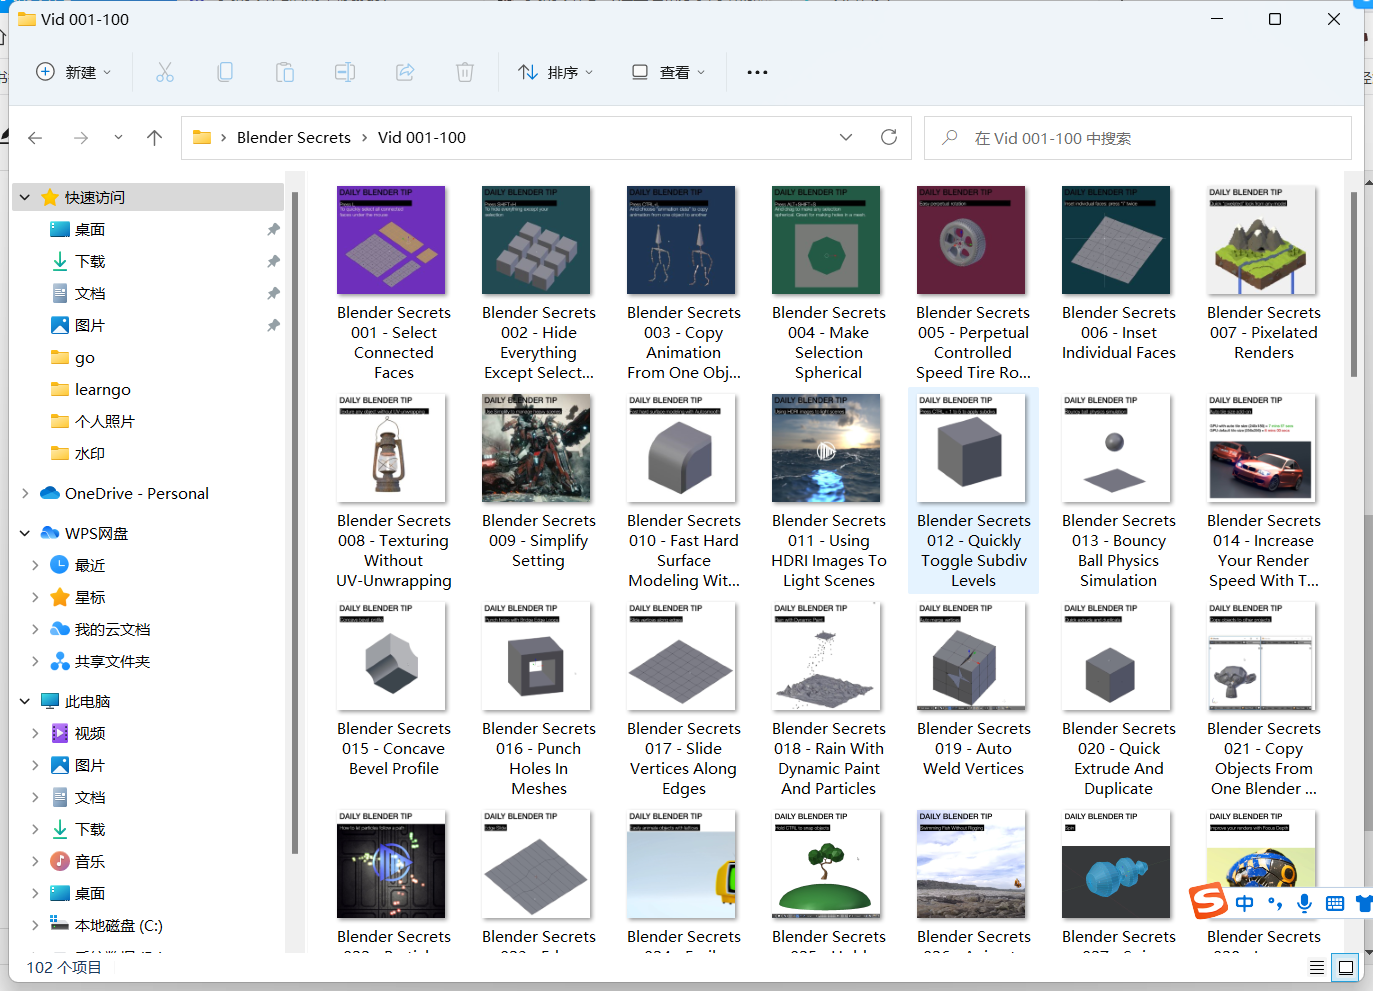The height and width of the screenshot is (991, 1373).
Task: Select video 016 - Punch Holes In Meshes
Action: coord(538,699)
